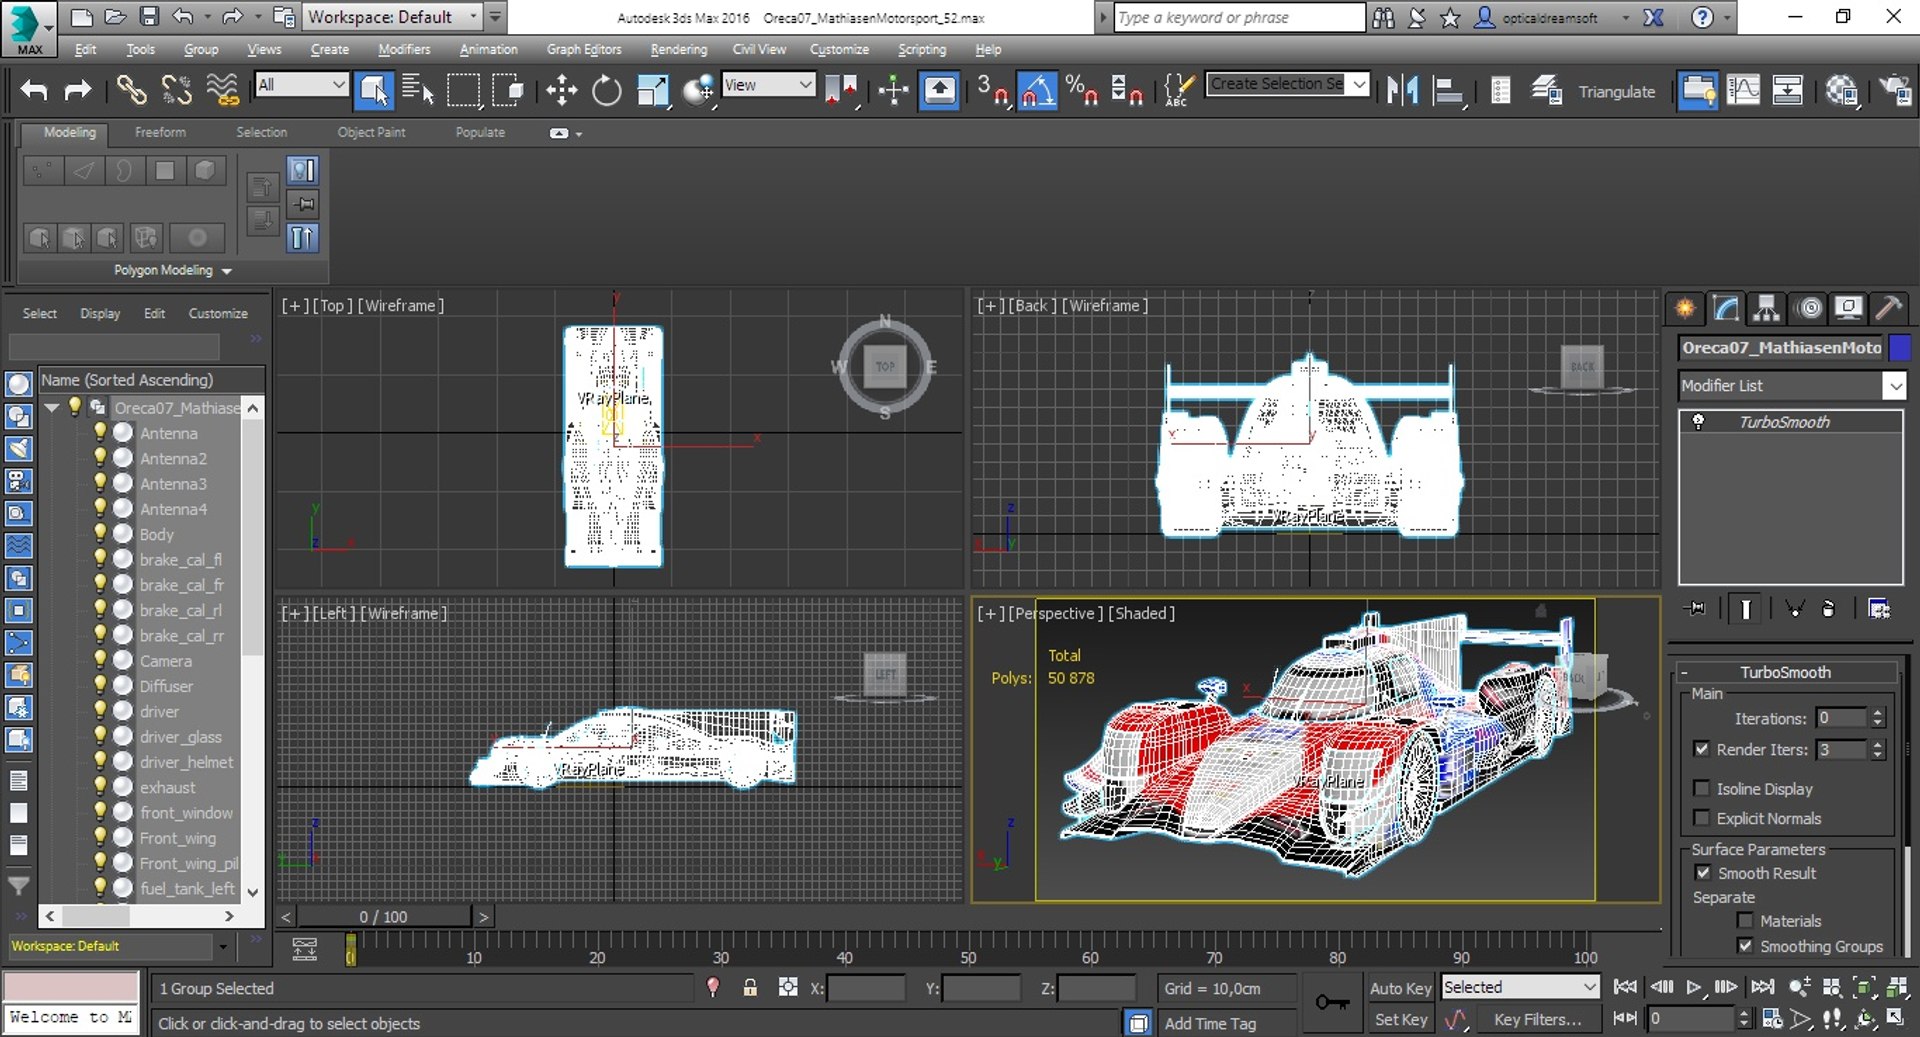Toggle the Render Iters checkbox

coord(1702,749)
